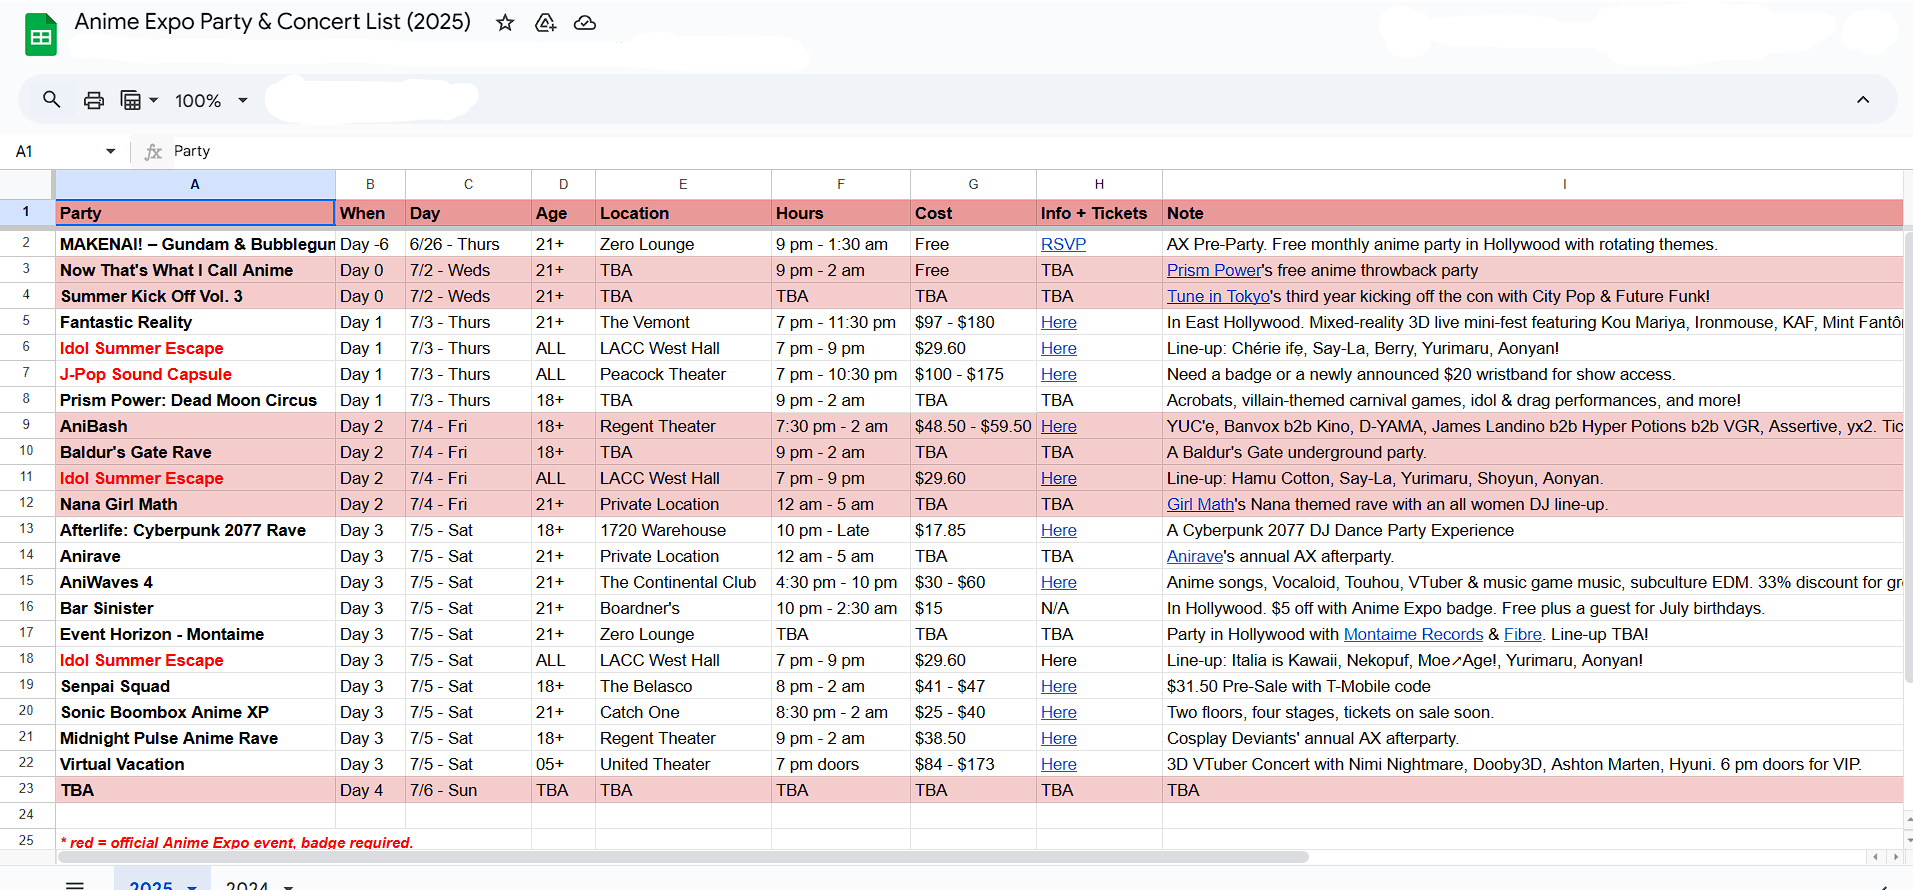Click the filter views table icon
Screen dimensions: 1913x890
(x=131, y=100)
